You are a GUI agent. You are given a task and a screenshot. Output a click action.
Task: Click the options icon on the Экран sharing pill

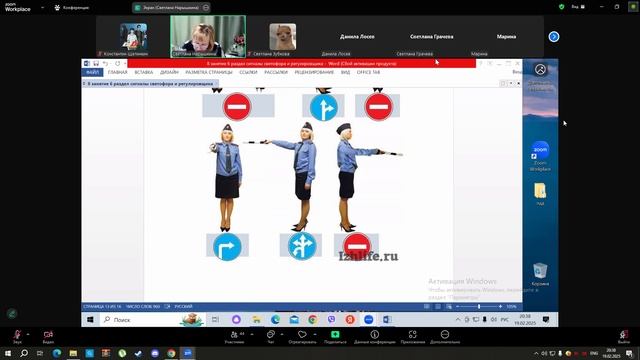tap(206, 7)
